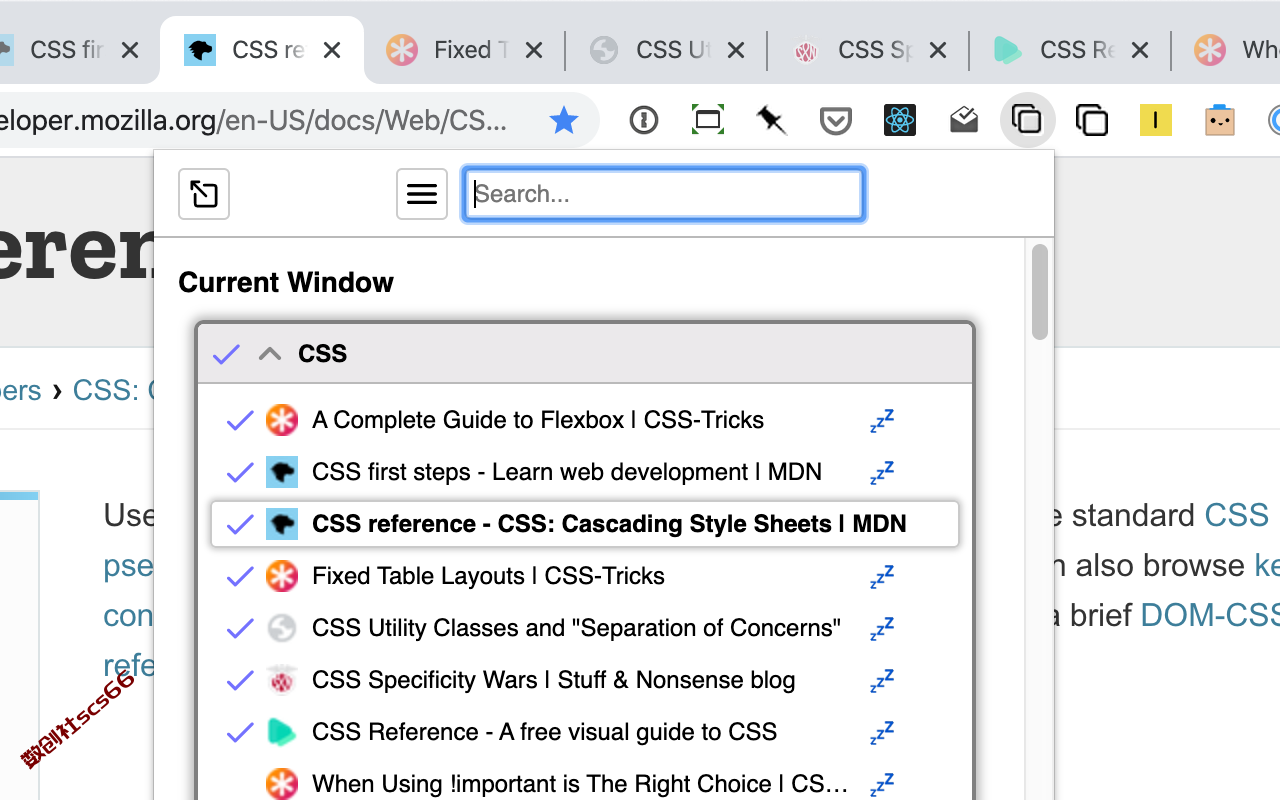Open the hamburger menu beside the search box

point(422,194)
